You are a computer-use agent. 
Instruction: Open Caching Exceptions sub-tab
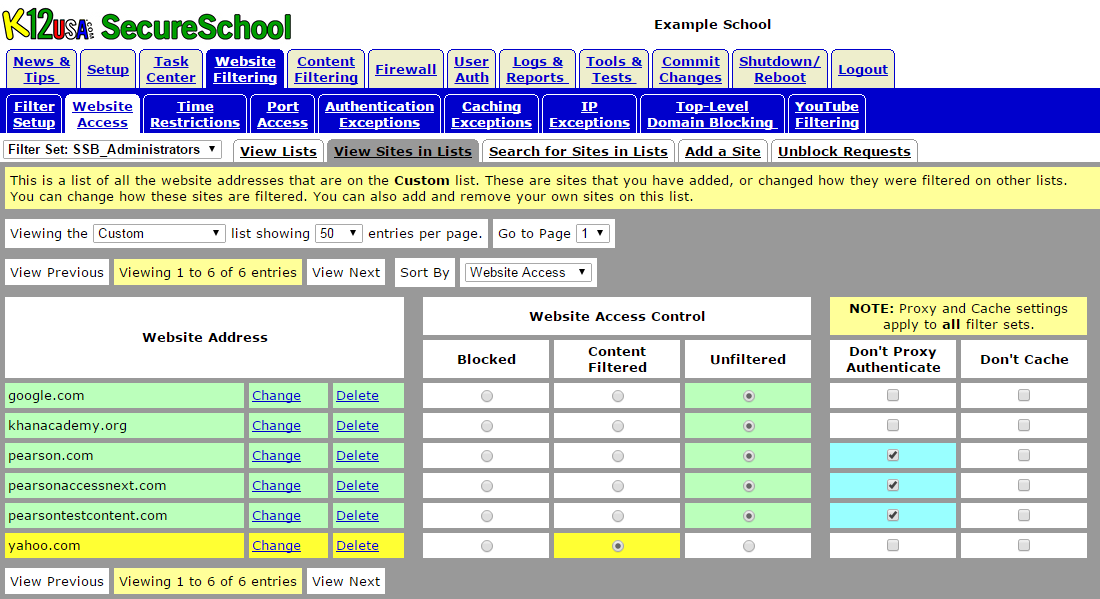pyautogui.click(x=491, y=114)
